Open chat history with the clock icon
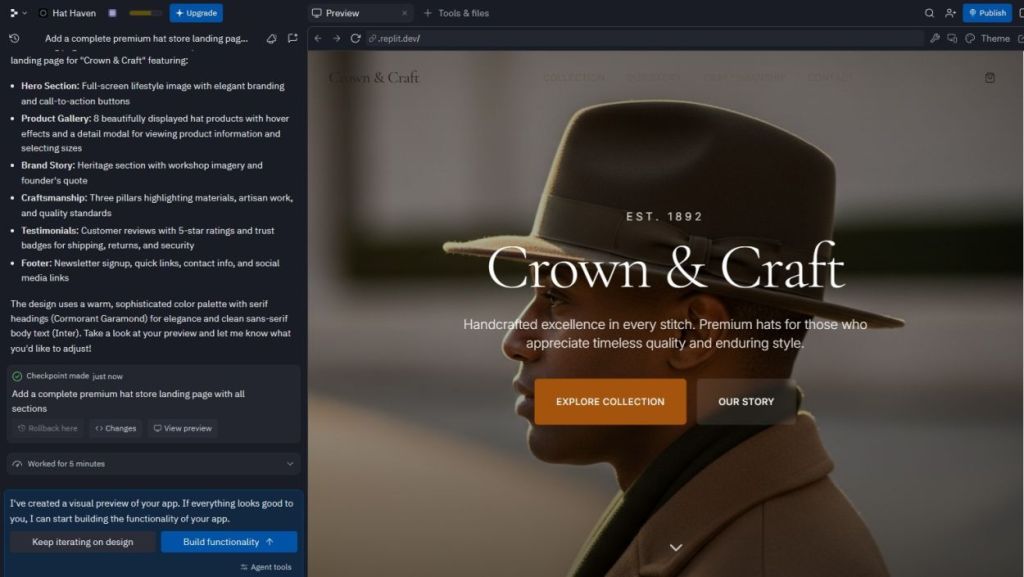1024x577 pixels. pos(13,37)
